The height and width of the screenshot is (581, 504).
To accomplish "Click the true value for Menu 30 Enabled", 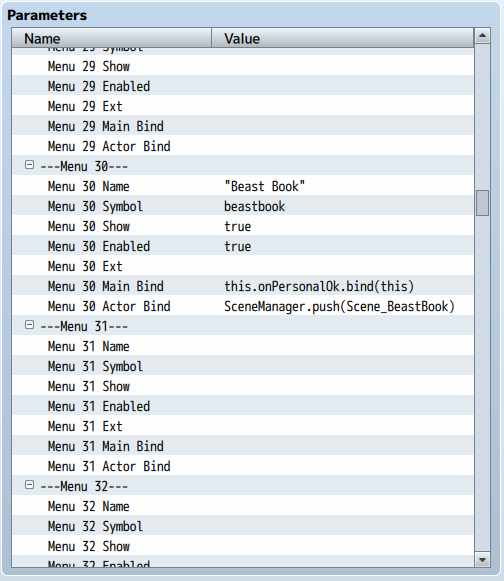I will [238, 246].
